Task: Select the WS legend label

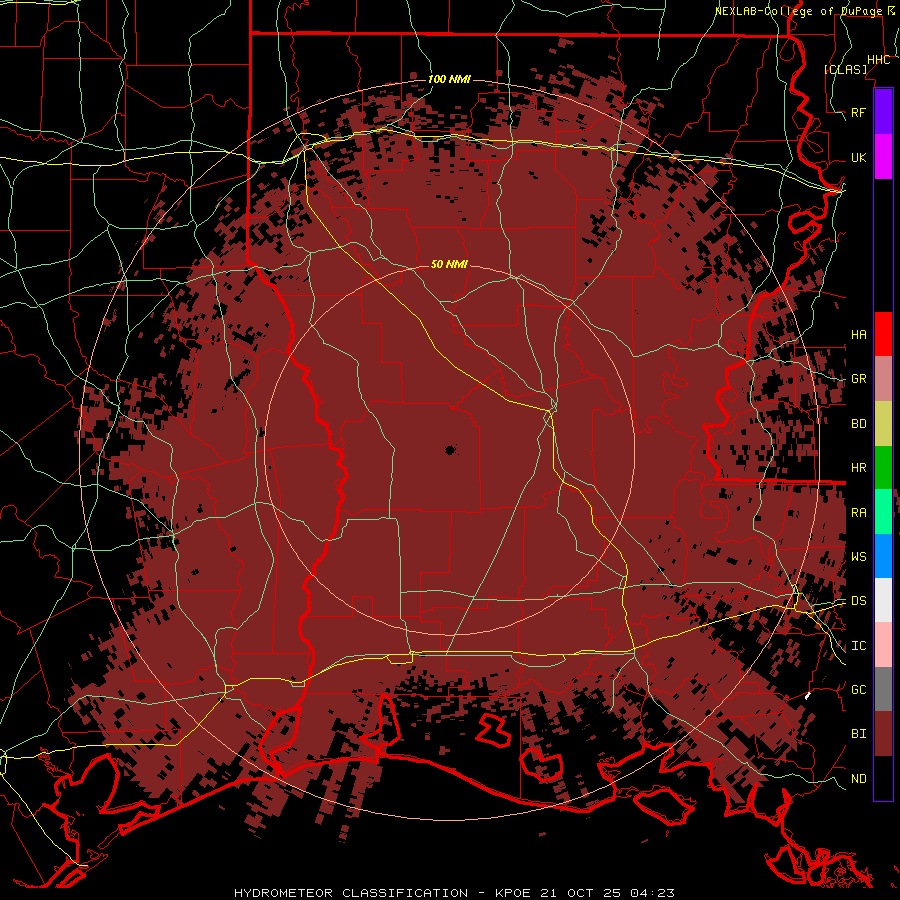Action: pos(858,557)
